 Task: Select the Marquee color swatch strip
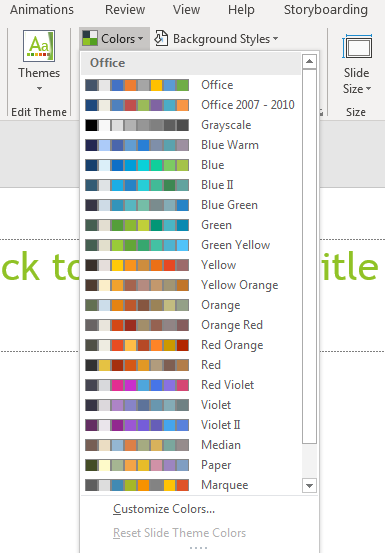click(x=137, y=485)
